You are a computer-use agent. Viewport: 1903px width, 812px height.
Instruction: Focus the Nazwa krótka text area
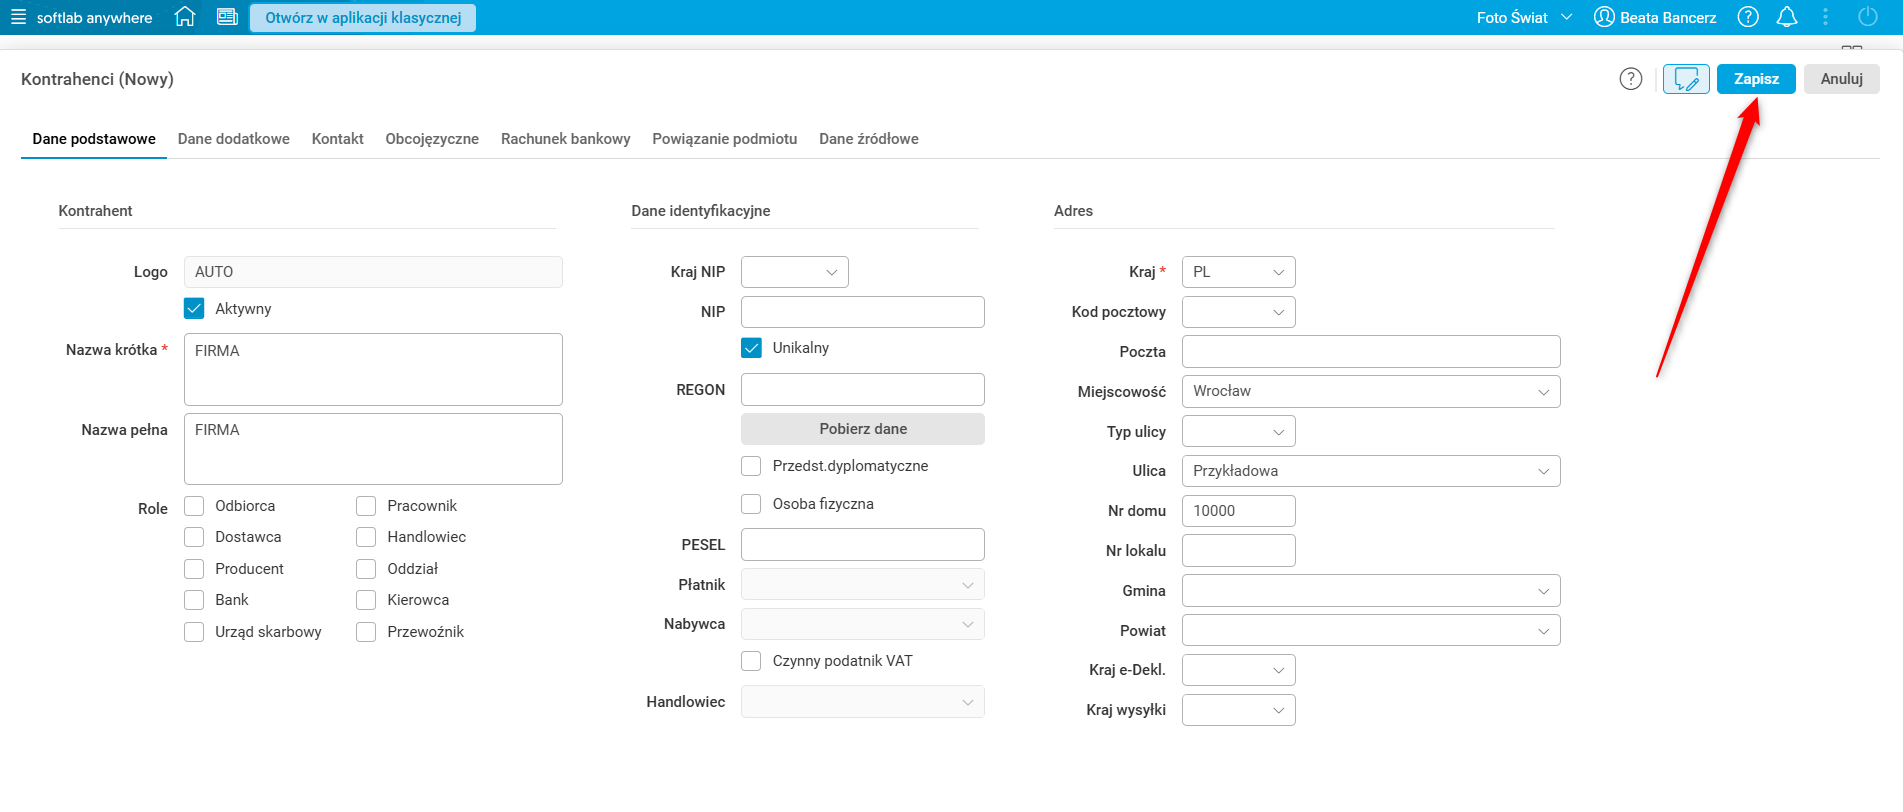(x=373, y=369)
